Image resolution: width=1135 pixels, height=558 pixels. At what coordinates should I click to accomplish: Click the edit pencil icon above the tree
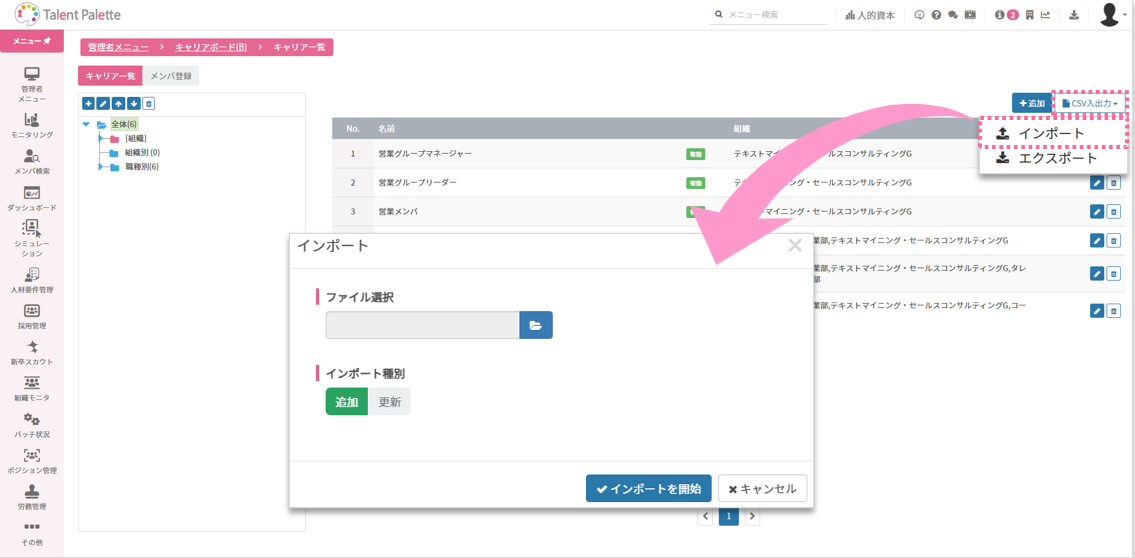104,103
